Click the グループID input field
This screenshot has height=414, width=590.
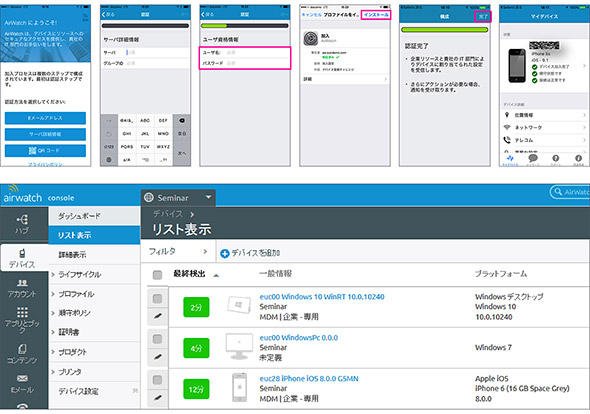[145, 63]
